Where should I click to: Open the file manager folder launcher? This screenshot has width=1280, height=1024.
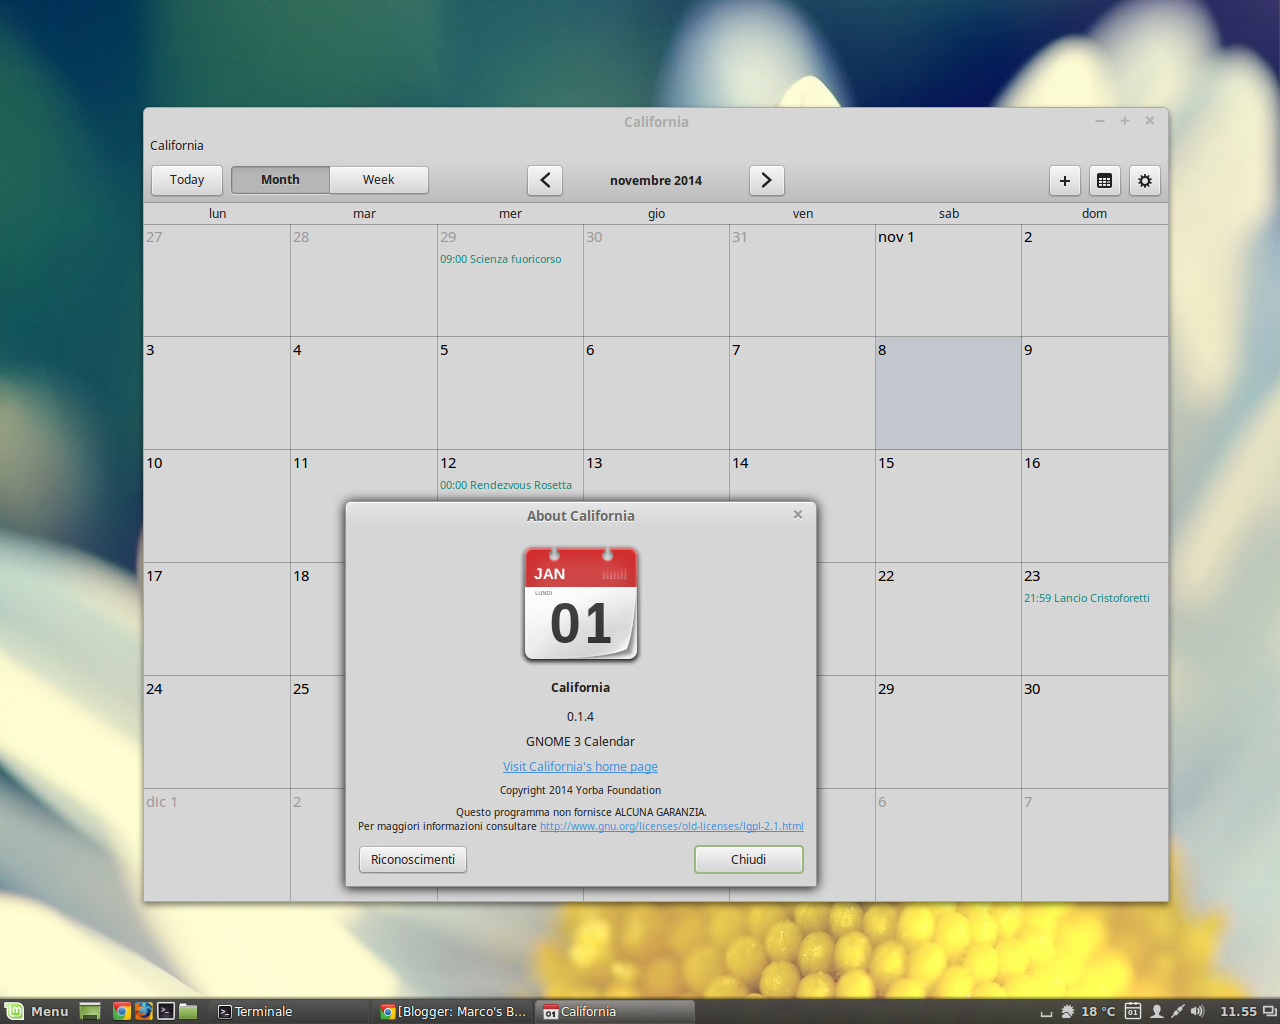pos(188,1011)
